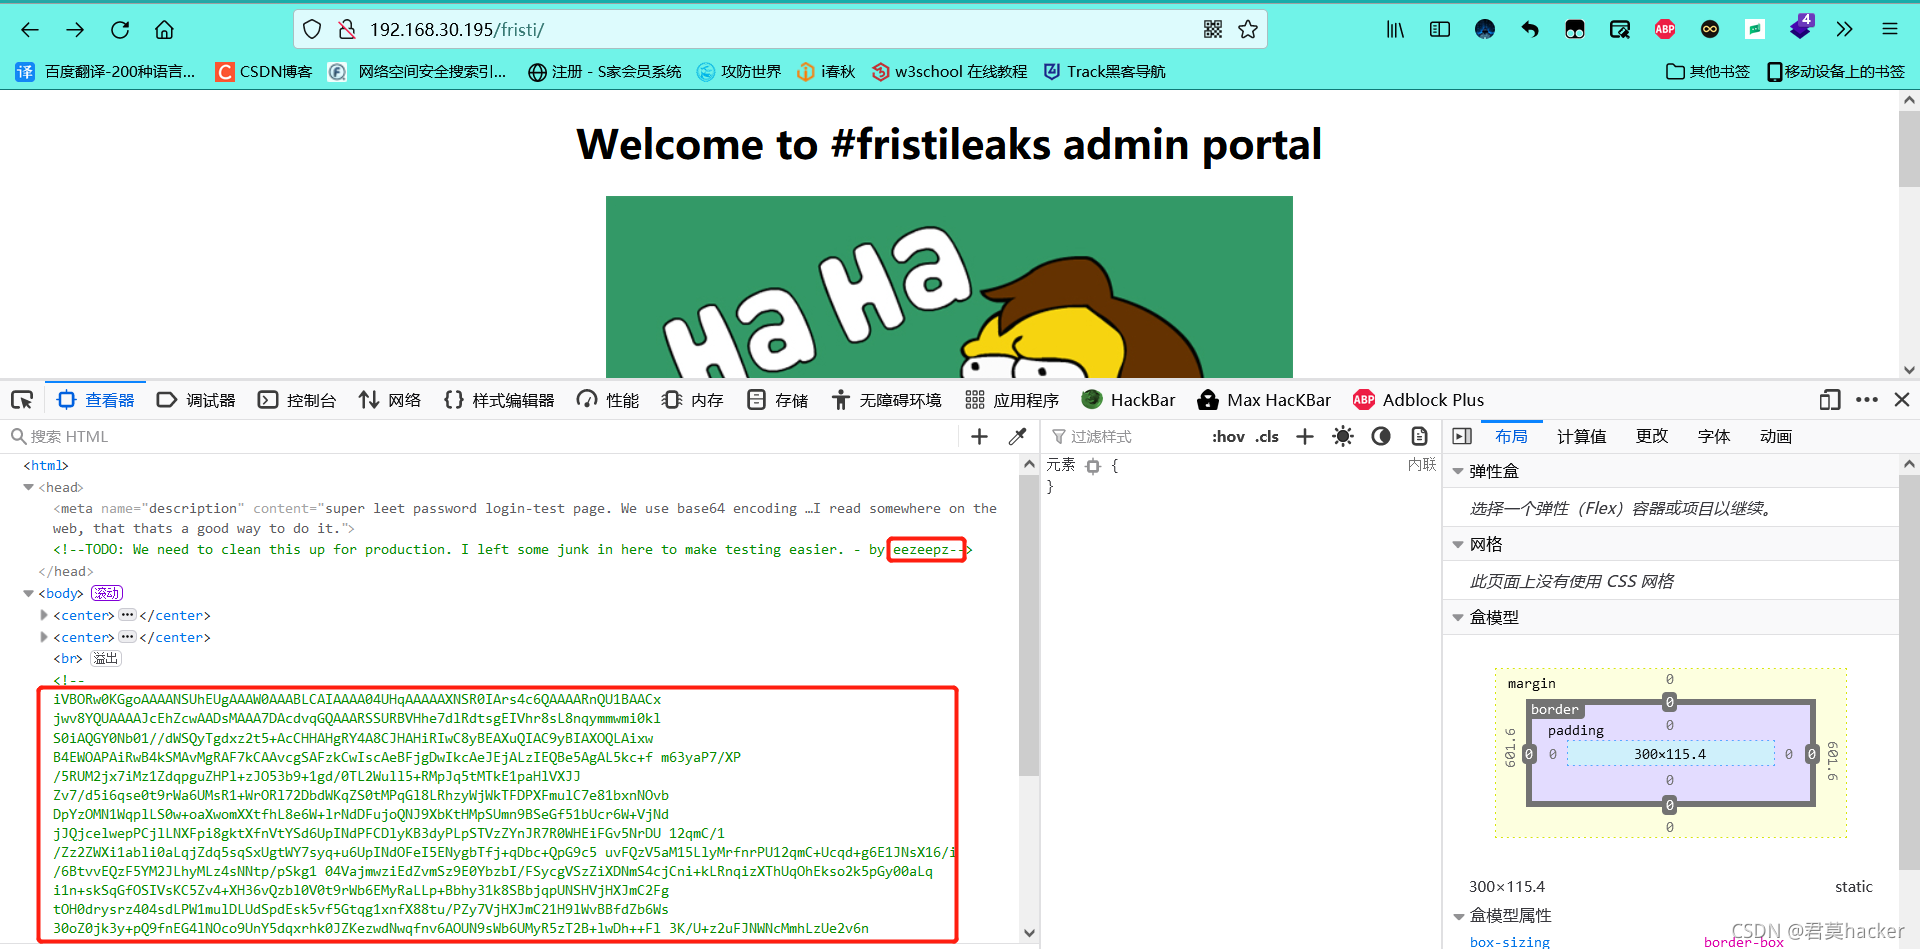The height and width of the screenshot is (949, 1920).
Task: Show collapsed content of first center element
Action: 127,615
